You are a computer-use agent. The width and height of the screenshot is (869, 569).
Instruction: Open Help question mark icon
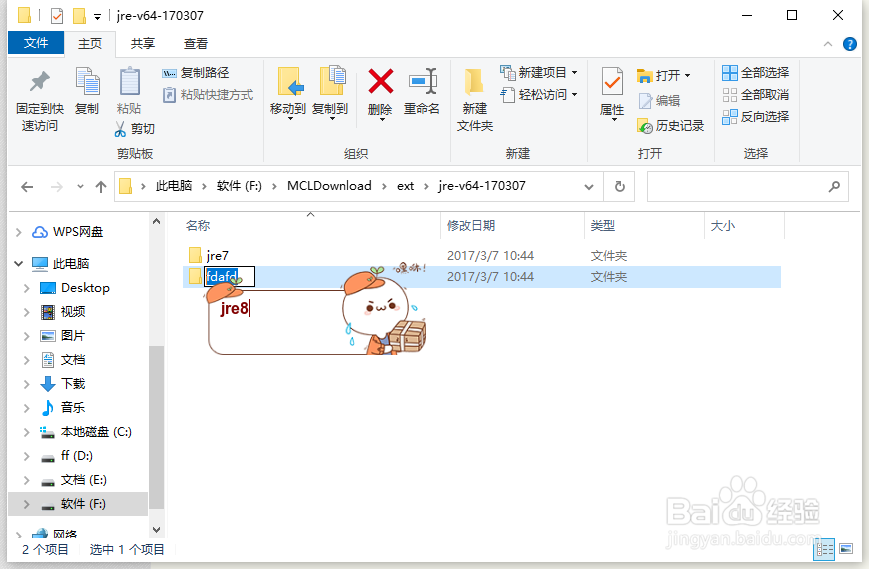click(x=850, y=44)
